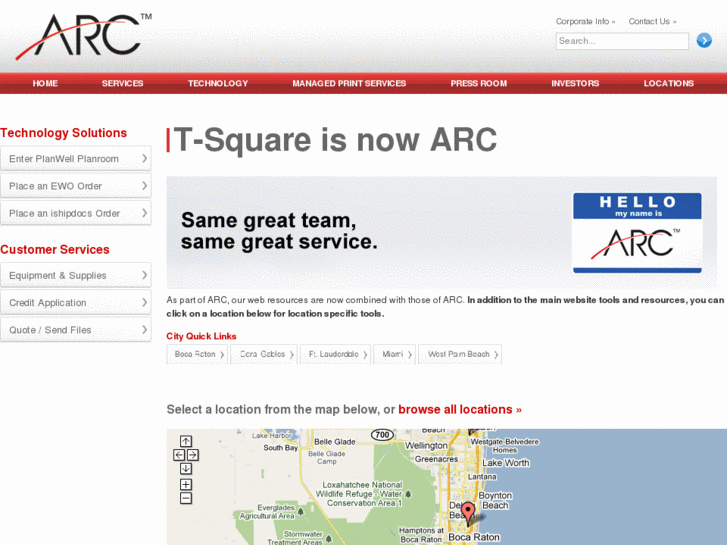
Task: Open the Credit Application link
Action: (76, 303)
